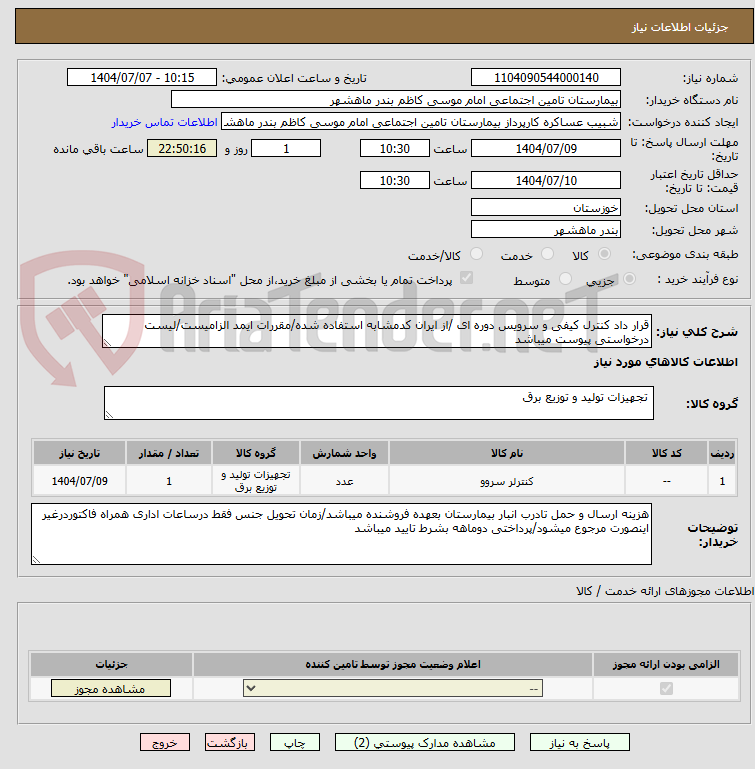
Task: Open مشاهده مدارک پیوستی (2) attachments
Action: pos(425,743)
